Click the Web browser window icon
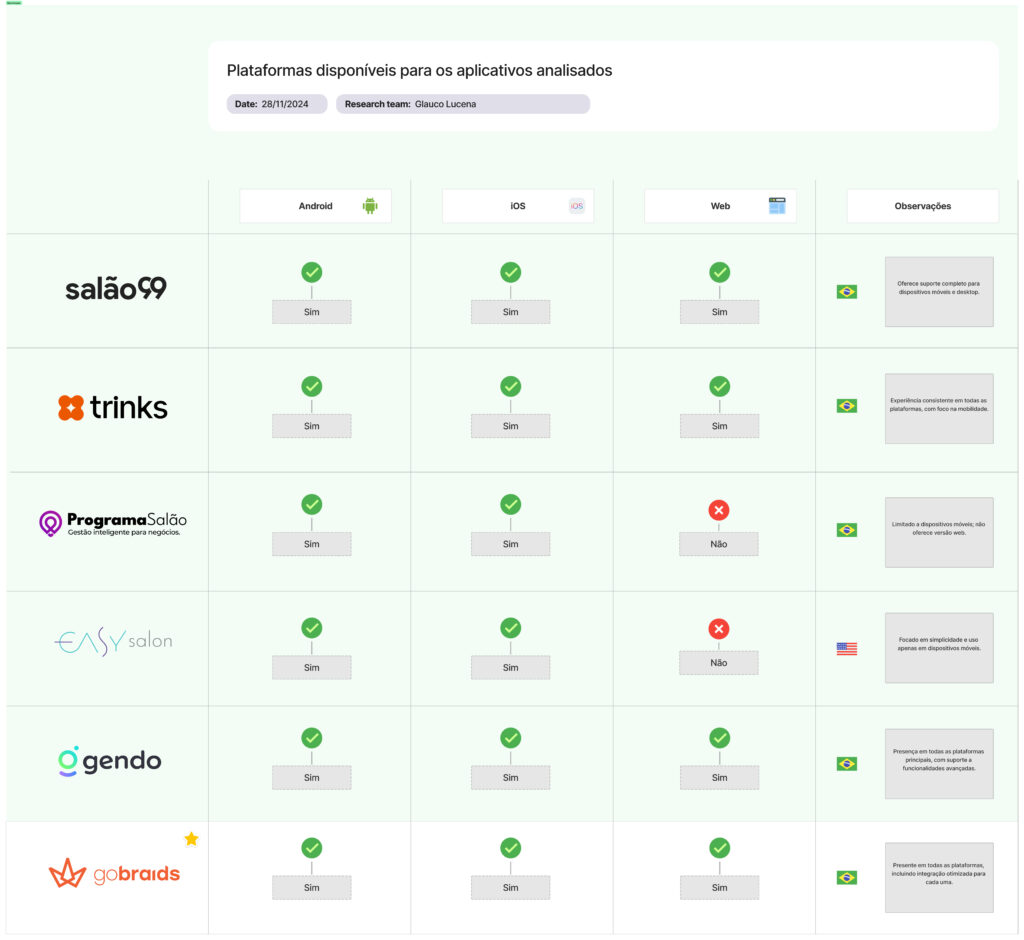 (x=777, y=206)
